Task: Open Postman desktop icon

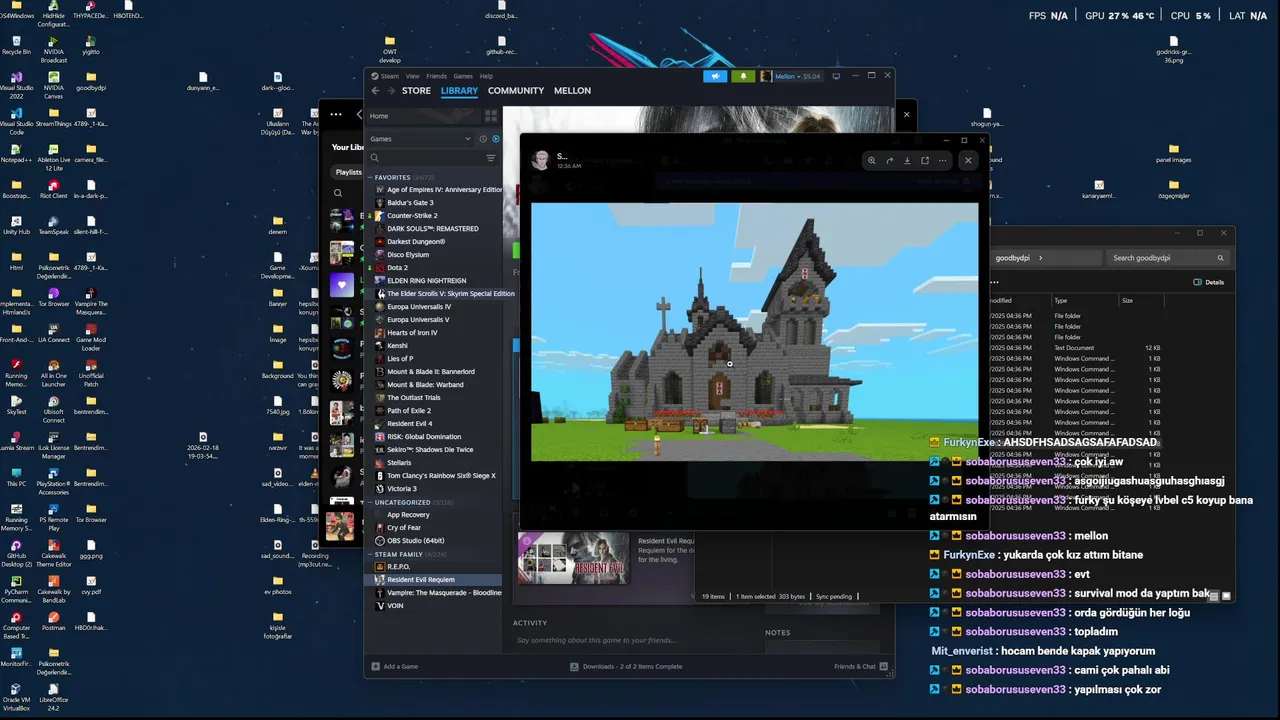Action: (x=54, y=620)
